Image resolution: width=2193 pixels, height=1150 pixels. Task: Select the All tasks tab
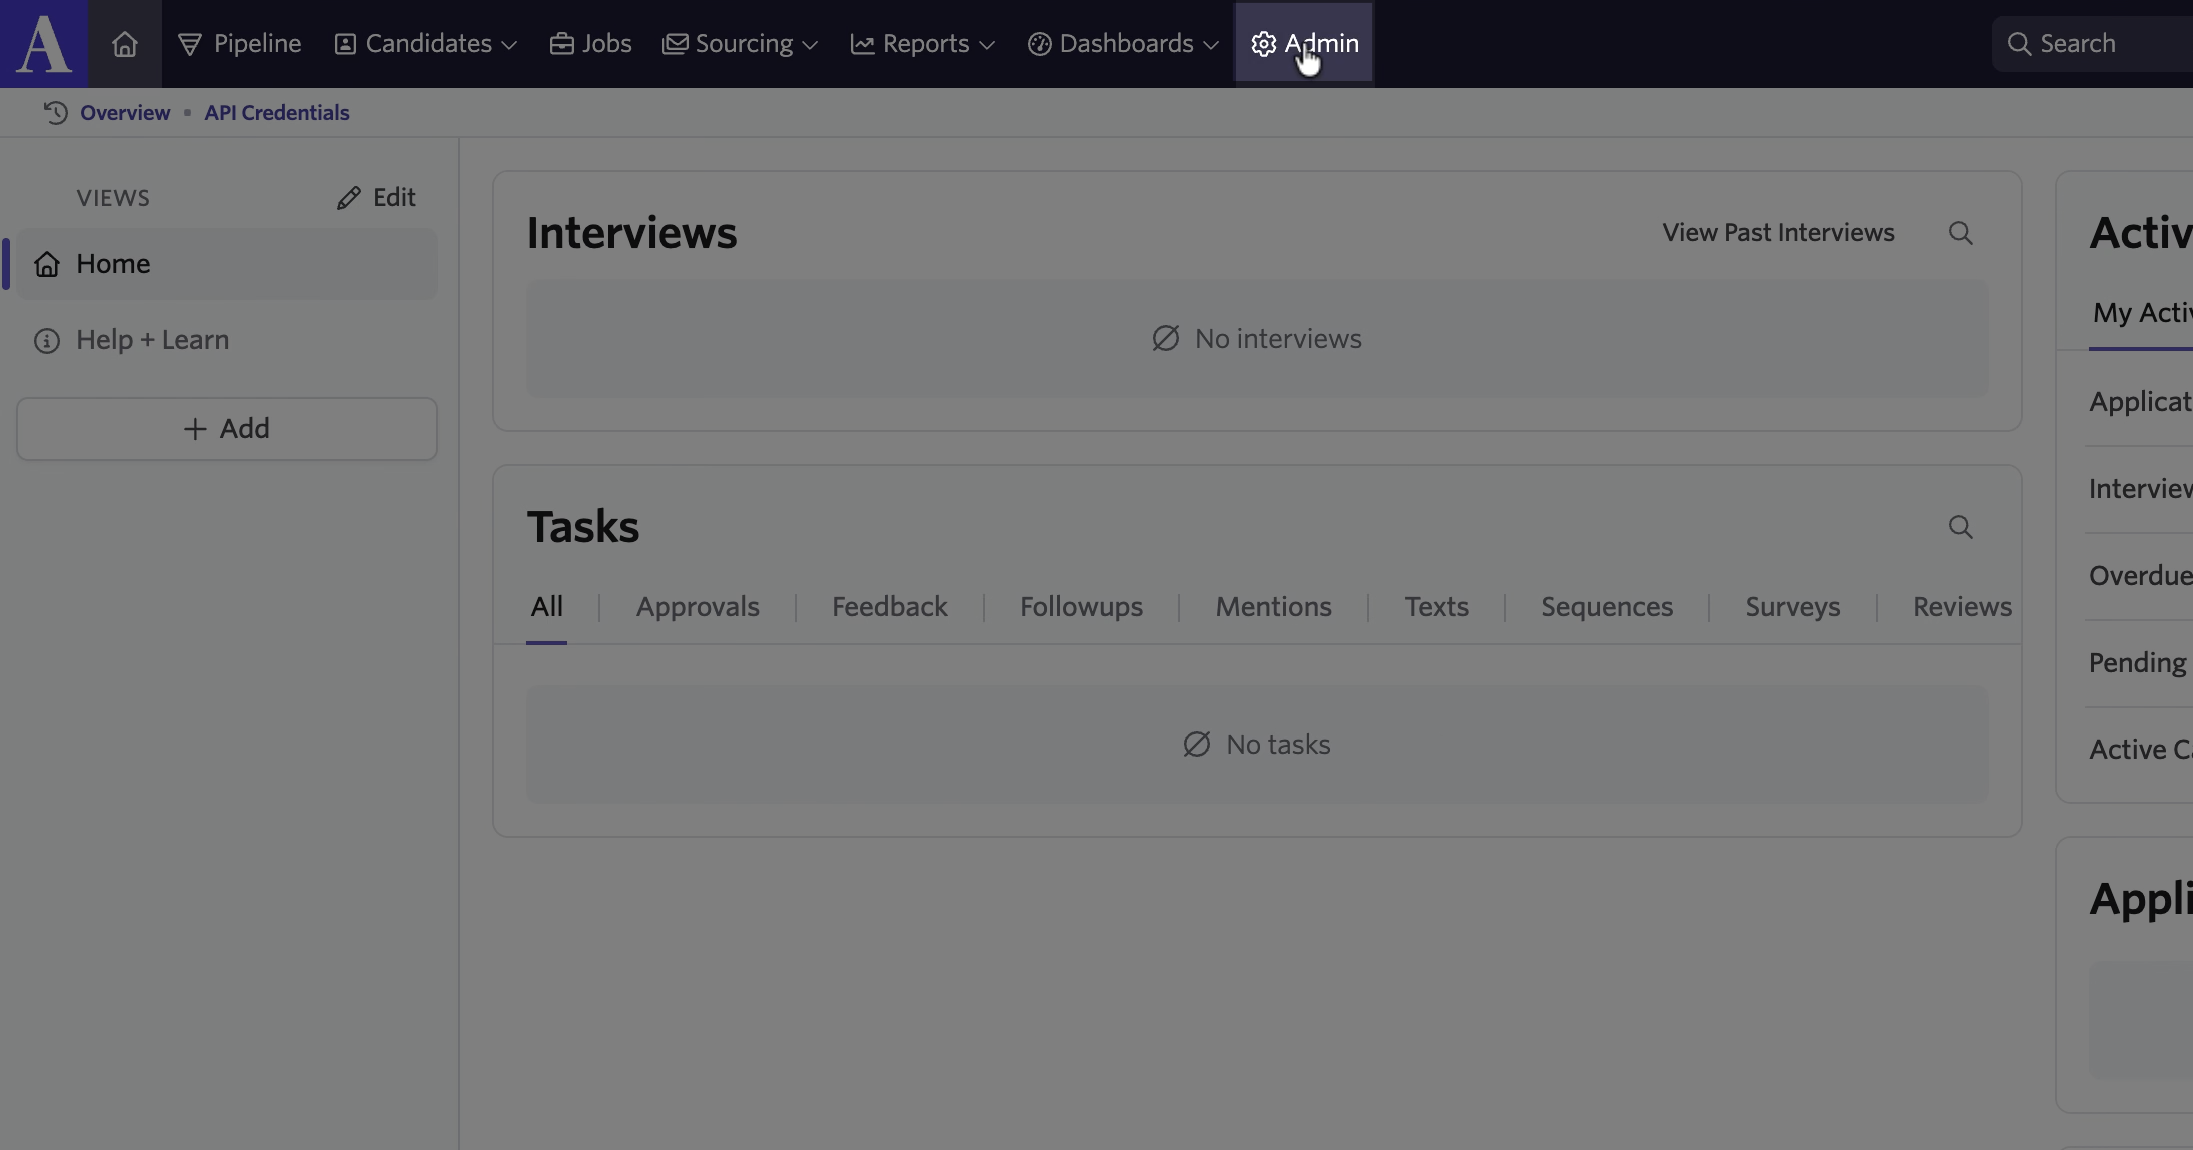(x=546, y=607)
